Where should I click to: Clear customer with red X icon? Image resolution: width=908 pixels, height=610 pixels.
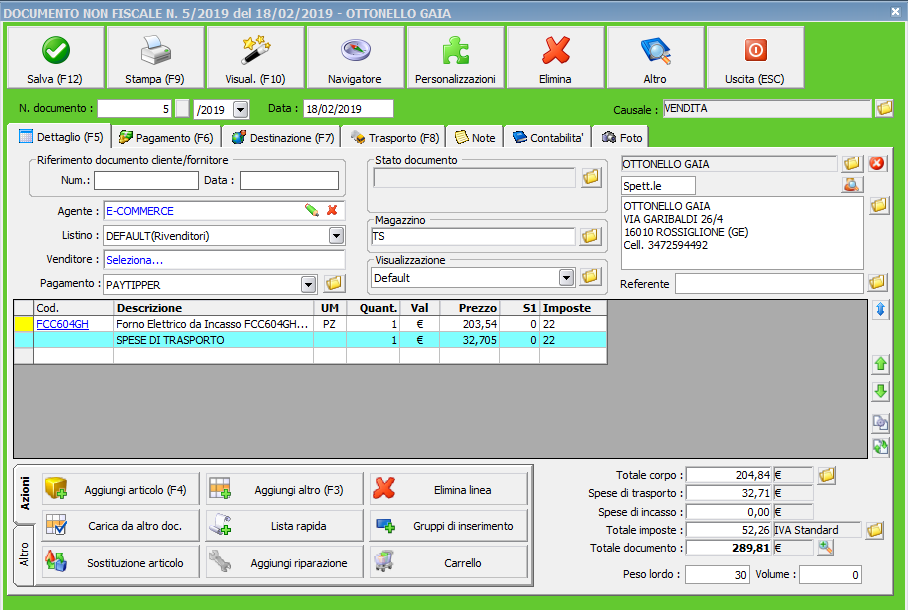coord(877,164)
